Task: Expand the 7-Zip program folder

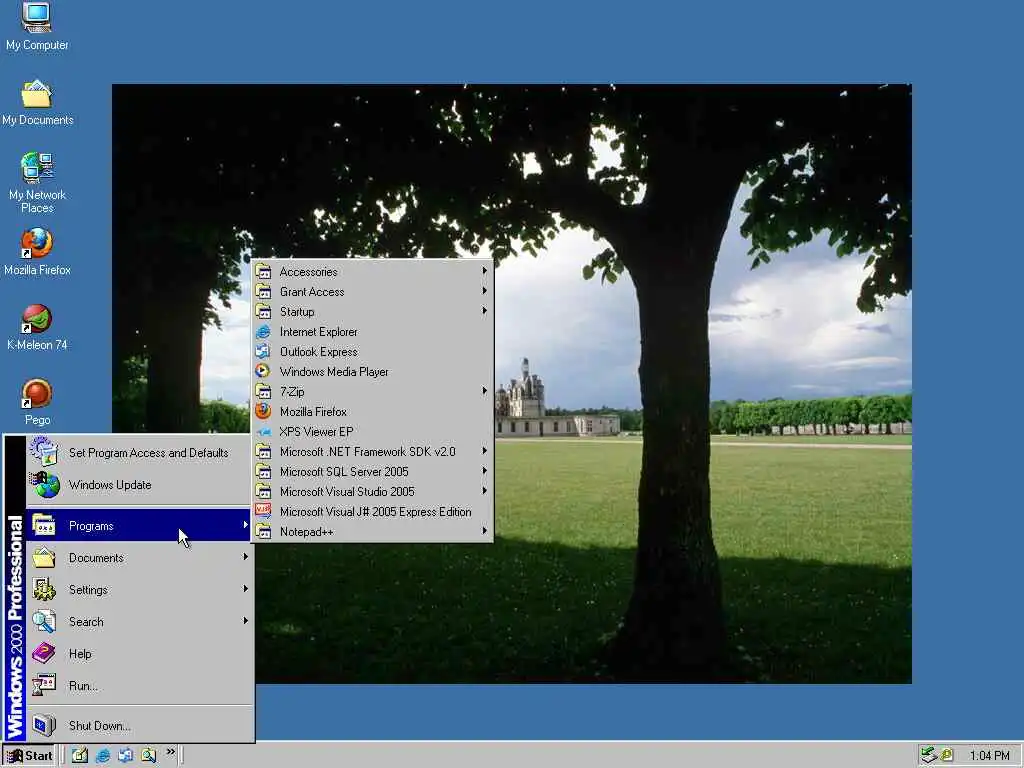Action: click(372, 392)
